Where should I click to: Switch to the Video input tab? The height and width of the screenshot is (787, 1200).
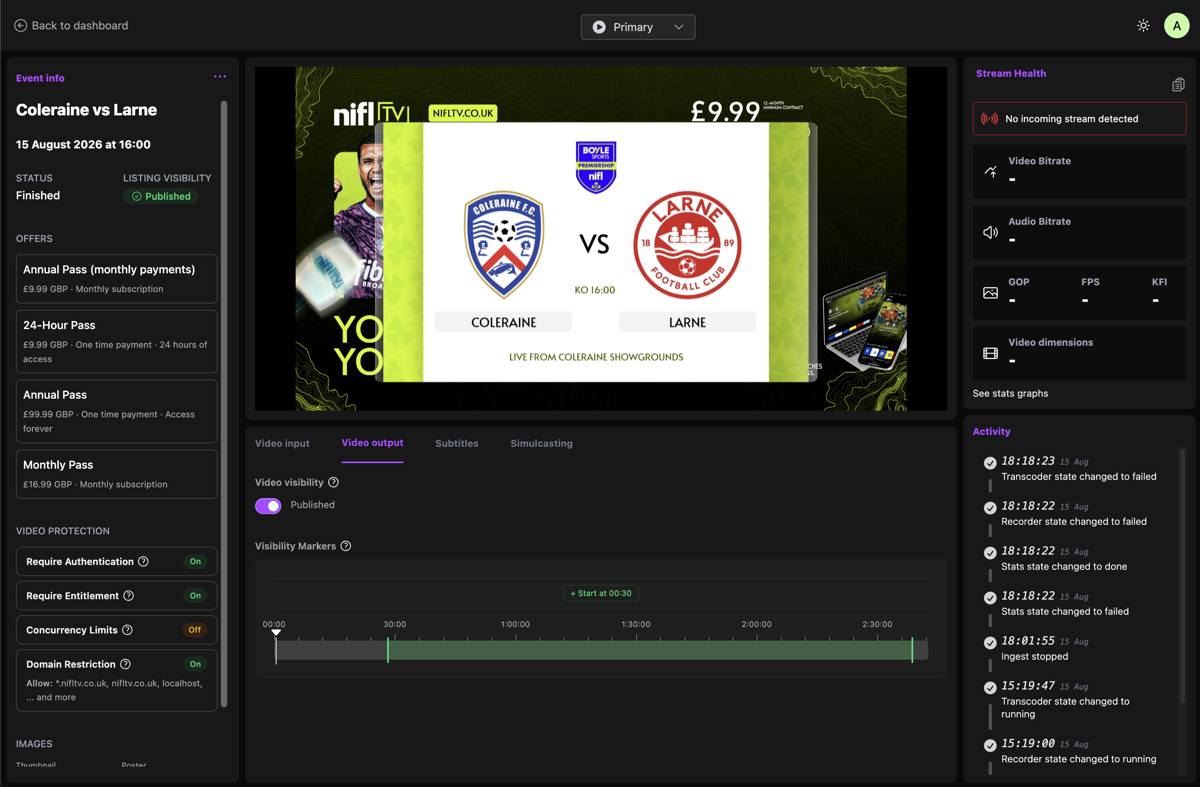coord(282,443)
